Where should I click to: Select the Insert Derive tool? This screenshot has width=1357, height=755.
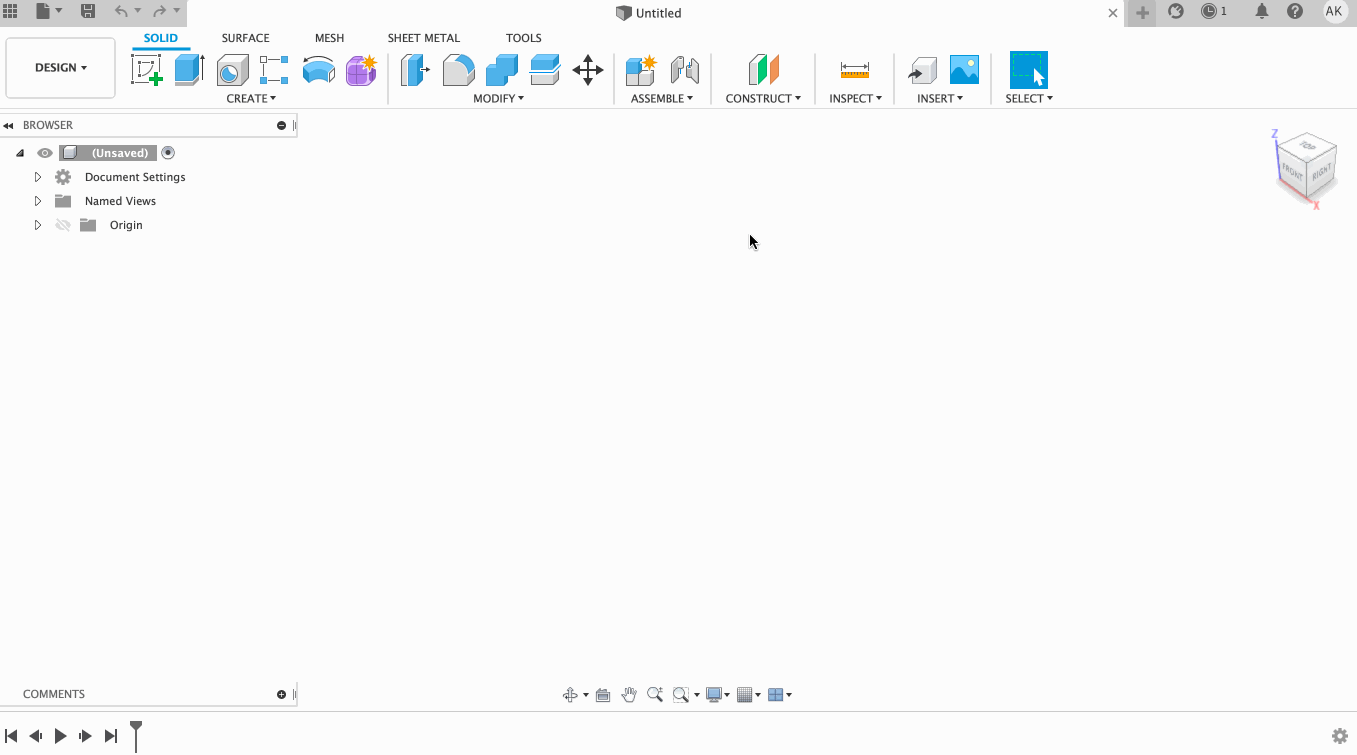(922, 69)
